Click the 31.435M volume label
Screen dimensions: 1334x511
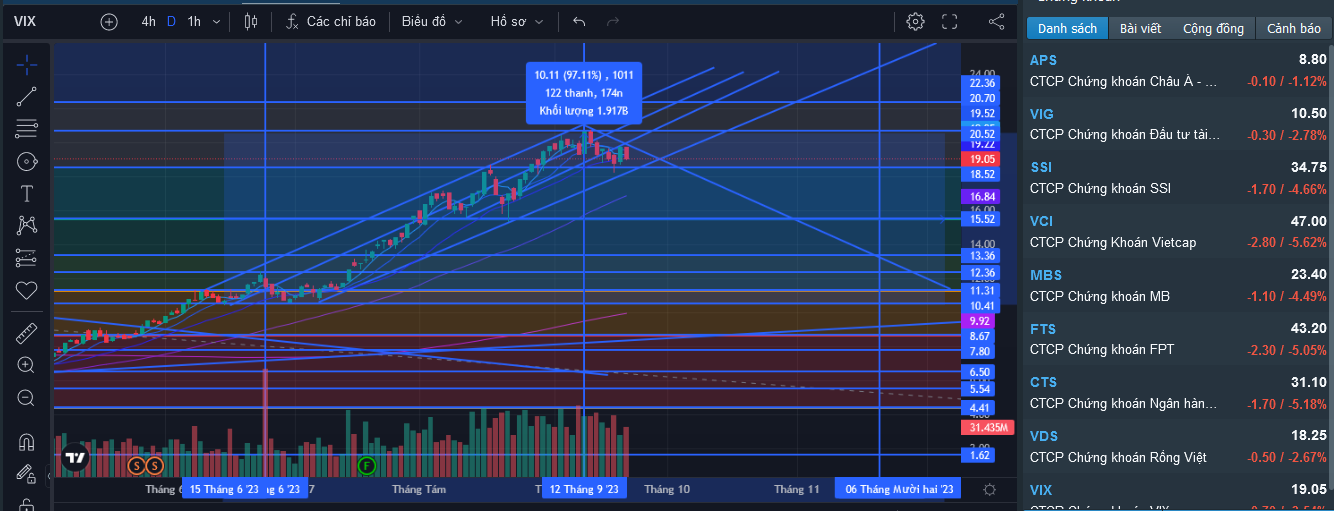pos(989,428)
